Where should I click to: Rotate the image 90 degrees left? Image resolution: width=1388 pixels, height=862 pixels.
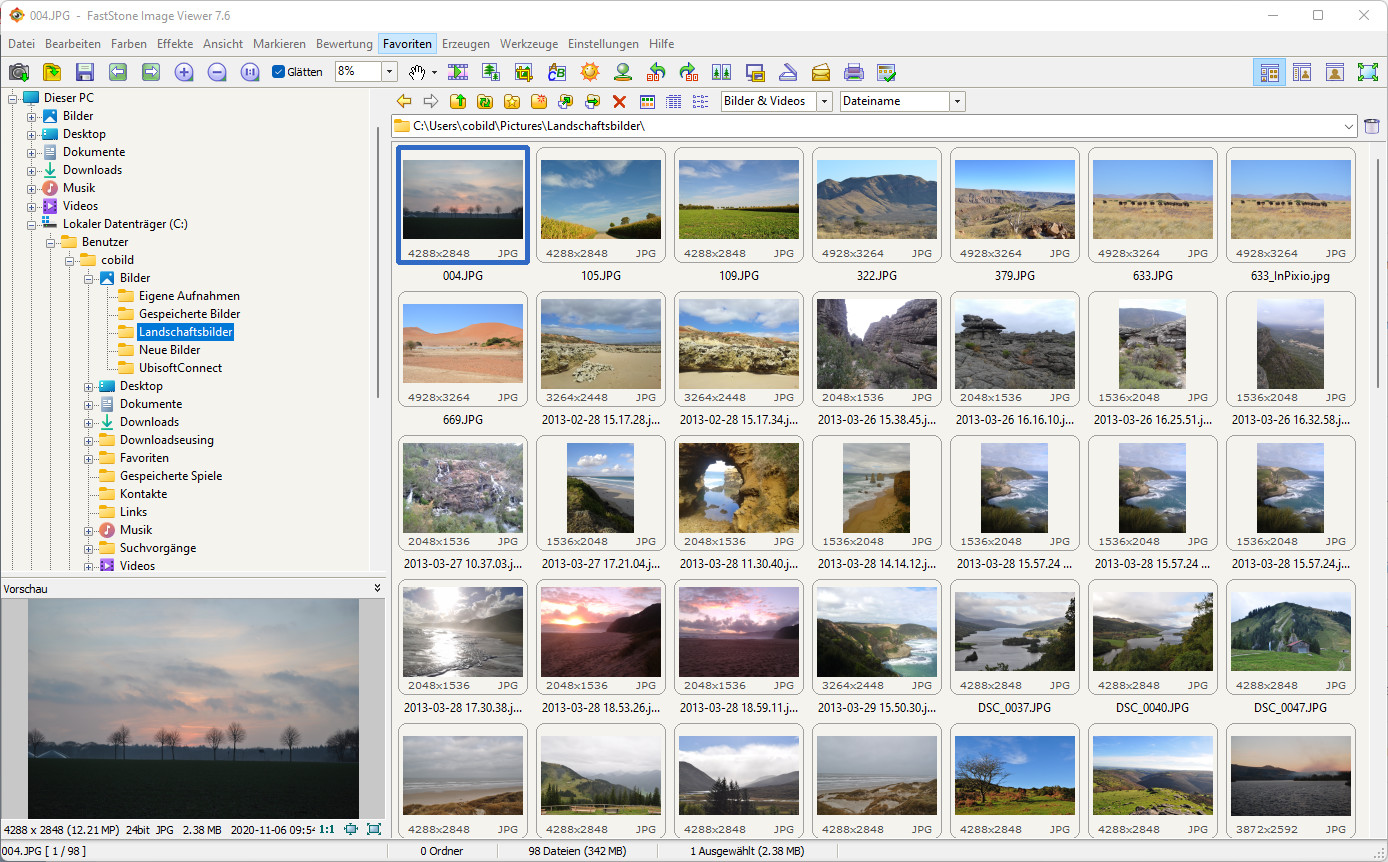coord(656,71)
